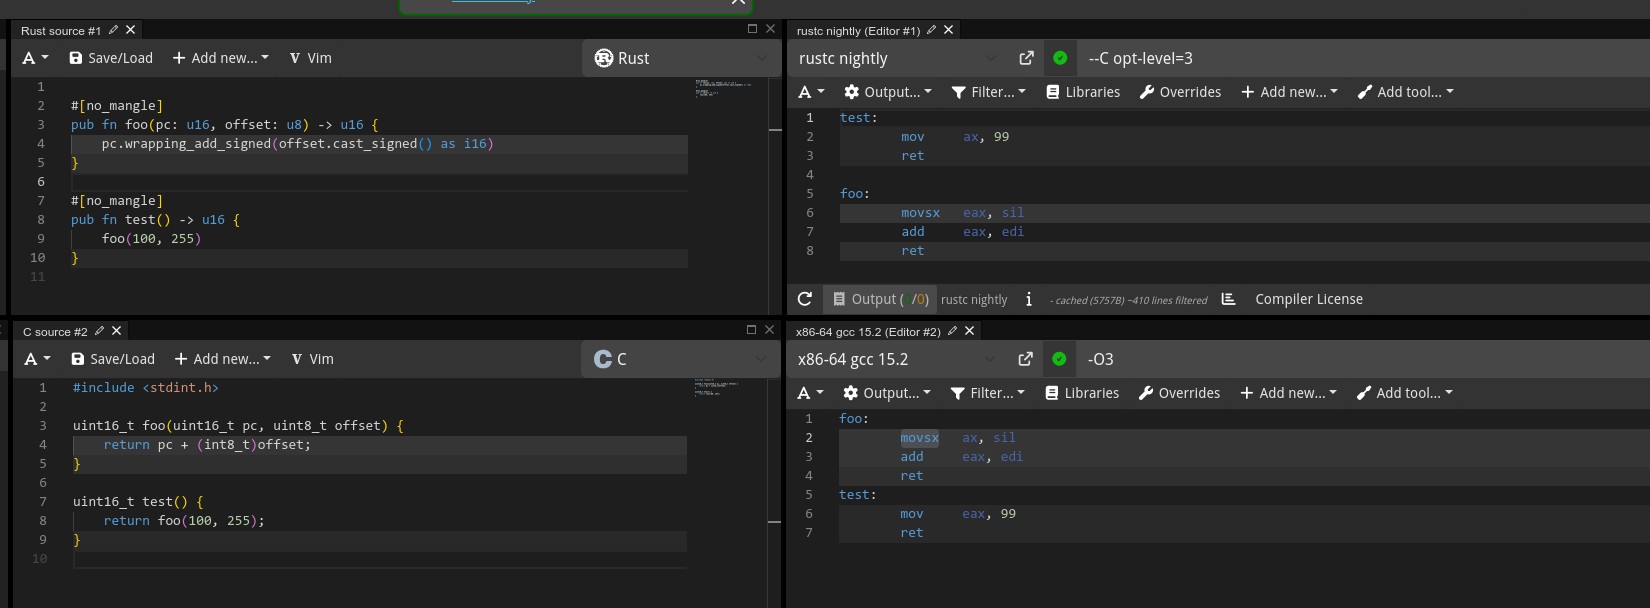The height and width of the screenshot is (608, 1650).
Task: Open rustc compiler picker popout icon
Action: 1026,58
